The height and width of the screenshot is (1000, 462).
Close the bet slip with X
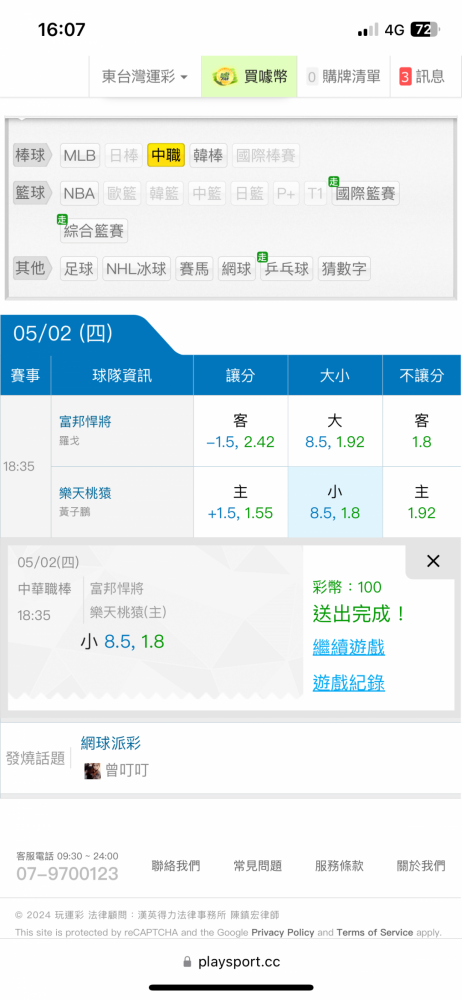tap(433, 561)
